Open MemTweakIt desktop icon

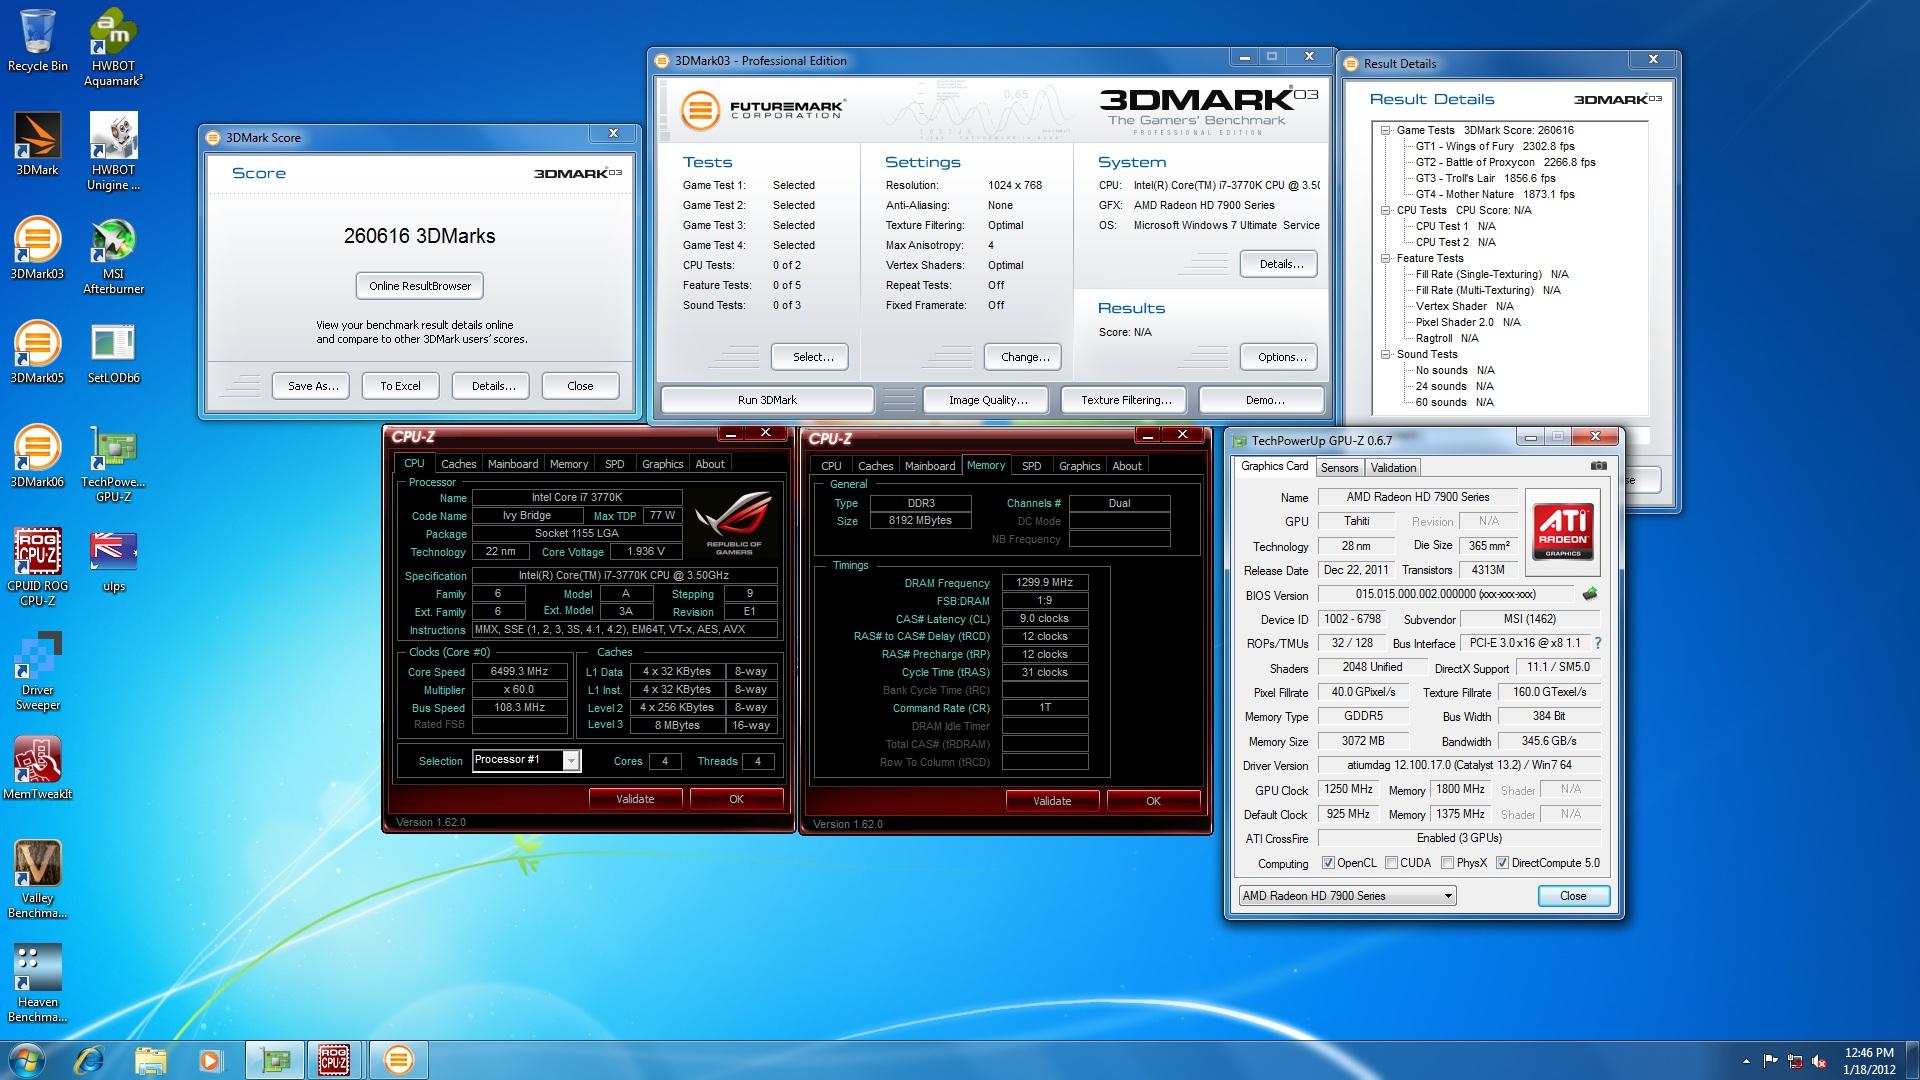tap(38, 769)
